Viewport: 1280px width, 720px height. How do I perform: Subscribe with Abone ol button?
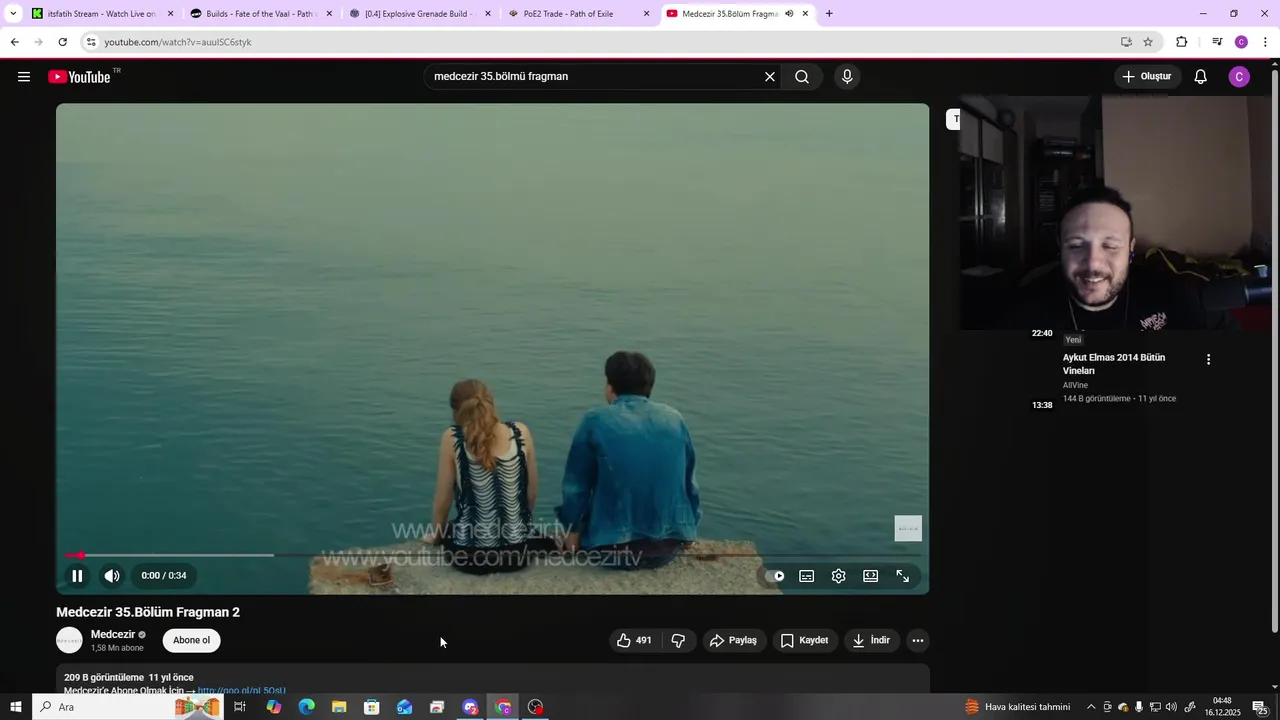pyautogui.click(x=192, y=641)
